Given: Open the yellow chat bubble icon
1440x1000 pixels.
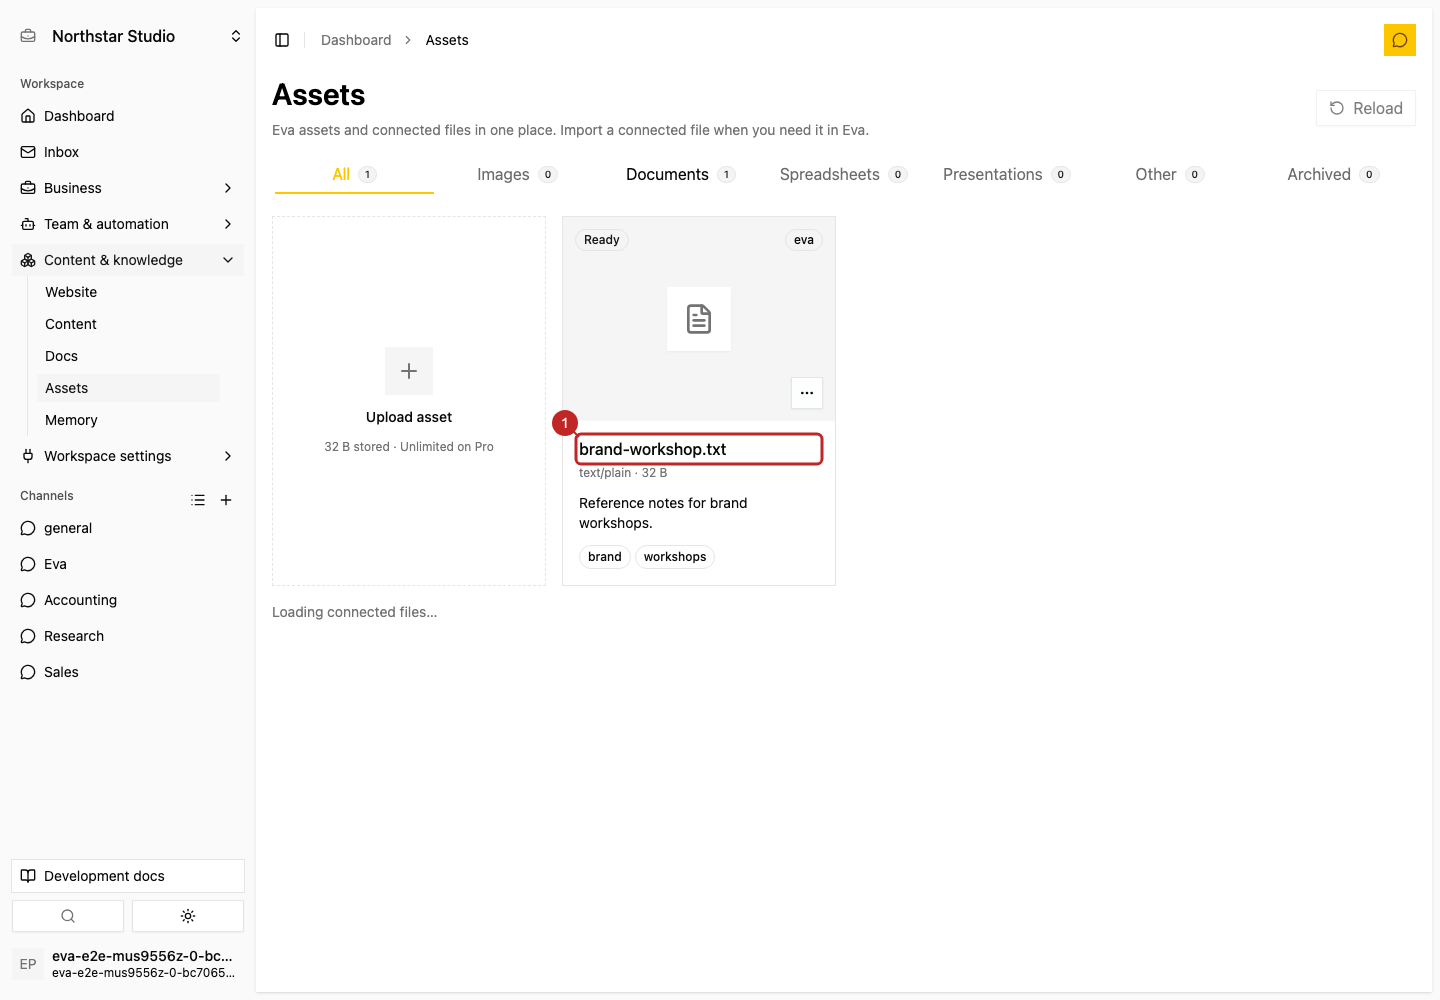Looking at the screenshot, I should click(1400, 40).
